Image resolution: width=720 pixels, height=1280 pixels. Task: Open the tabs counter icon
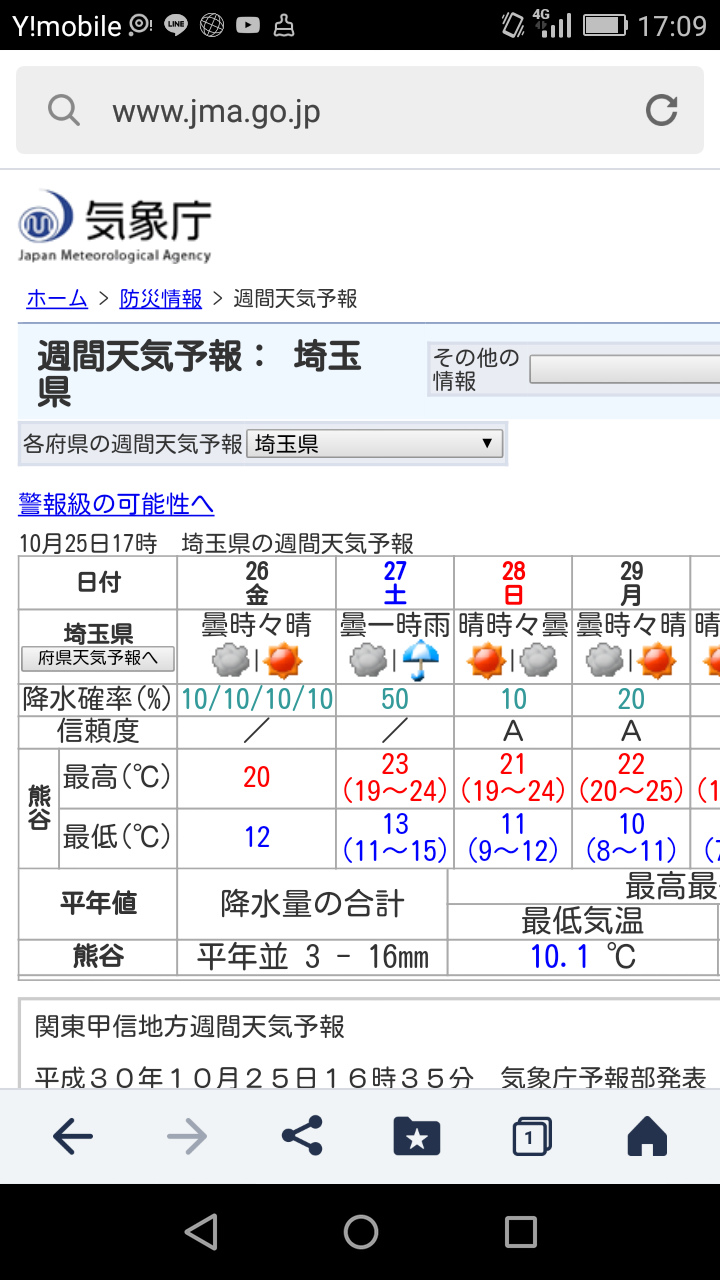(x=531, y=1135)
